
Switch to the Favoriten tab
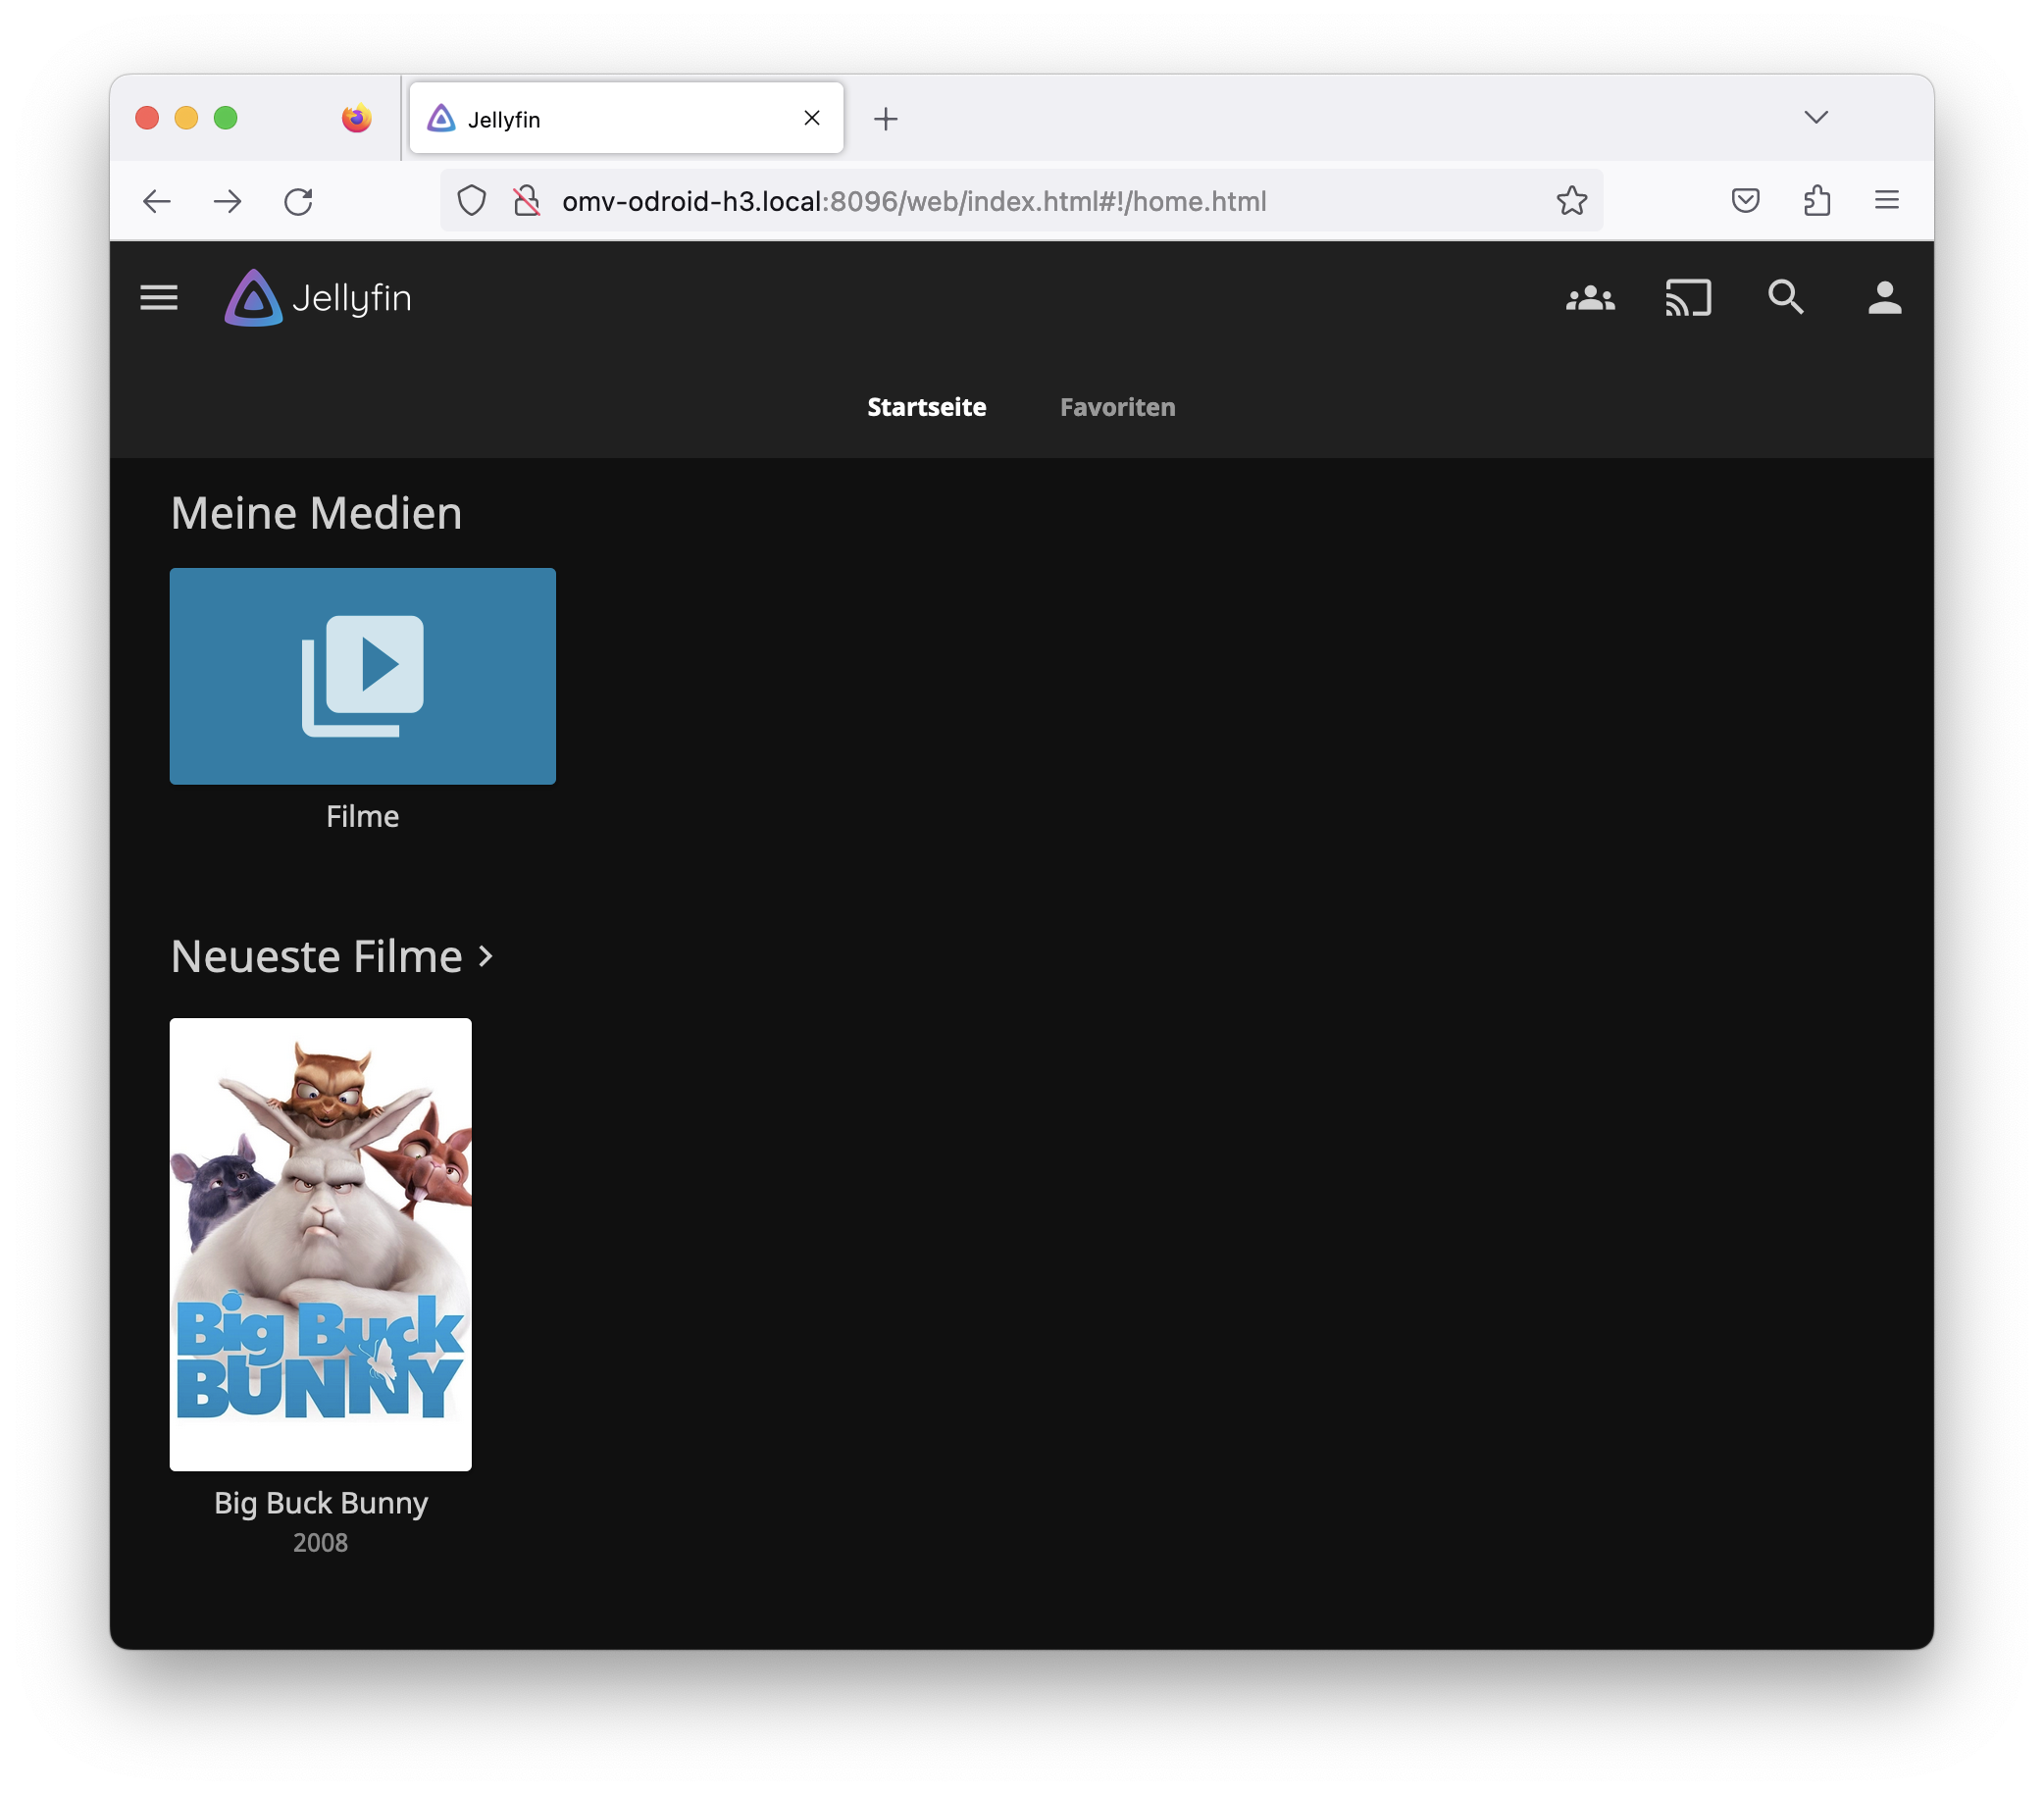coord(1117,407)
